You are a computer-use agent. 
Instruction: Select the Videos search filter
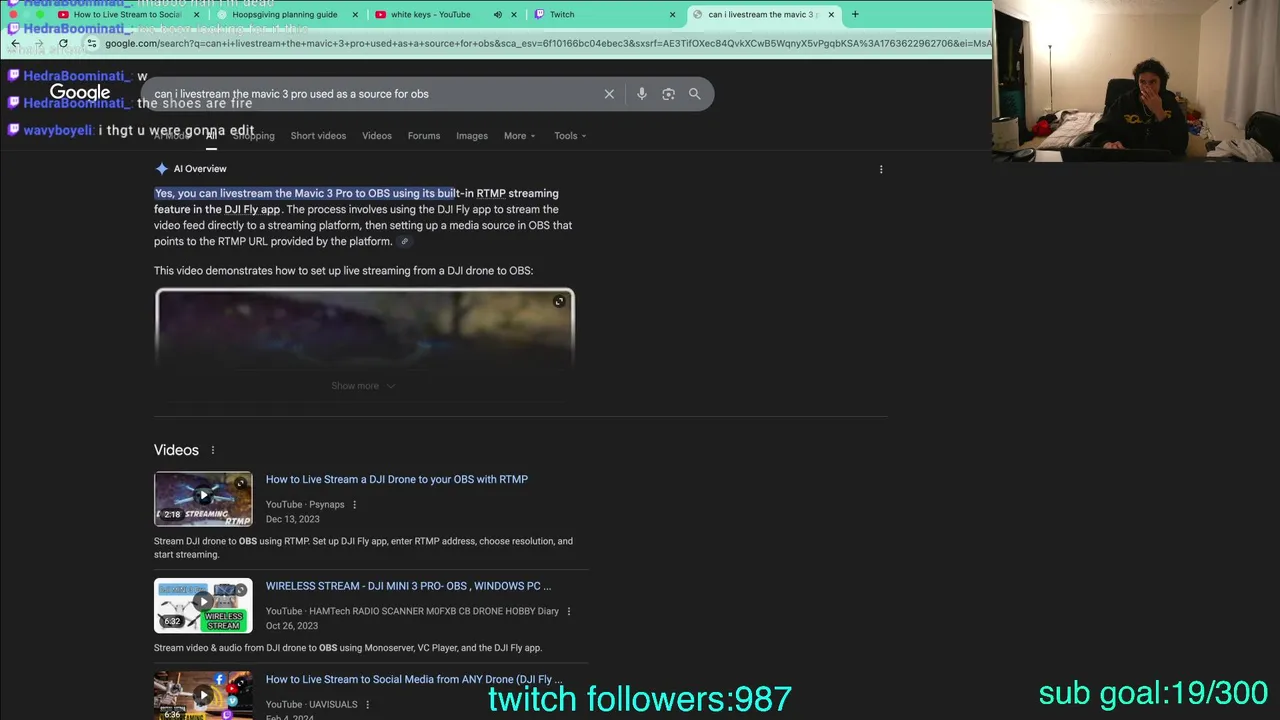tap(377, 136)
